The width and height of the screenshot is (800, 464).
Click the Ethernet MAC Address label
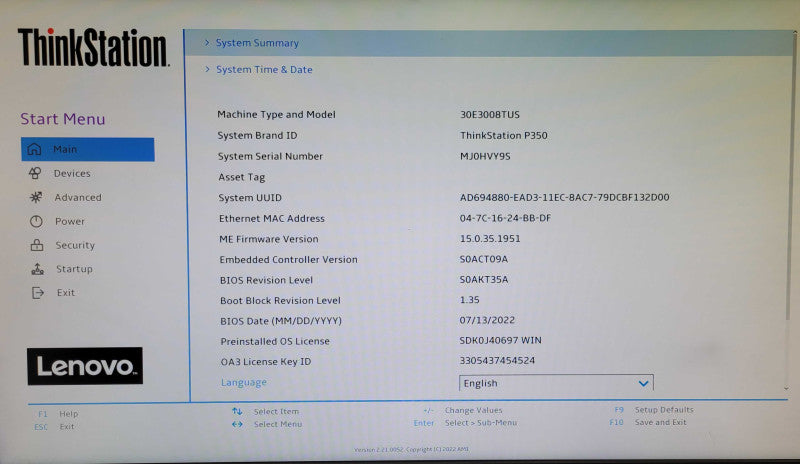272,218
